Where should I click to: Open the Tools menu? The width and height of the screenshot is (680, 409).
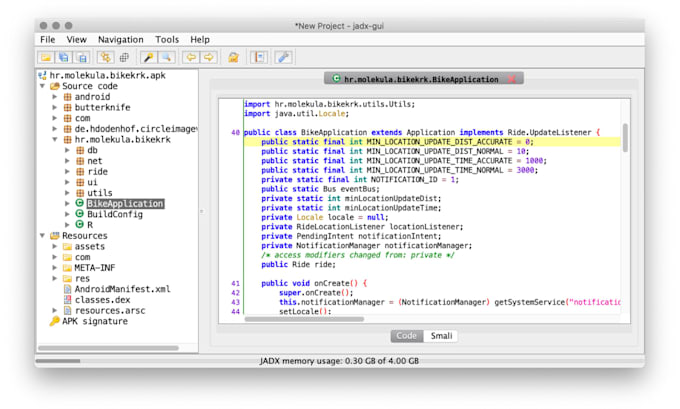(x=167, y=39)
